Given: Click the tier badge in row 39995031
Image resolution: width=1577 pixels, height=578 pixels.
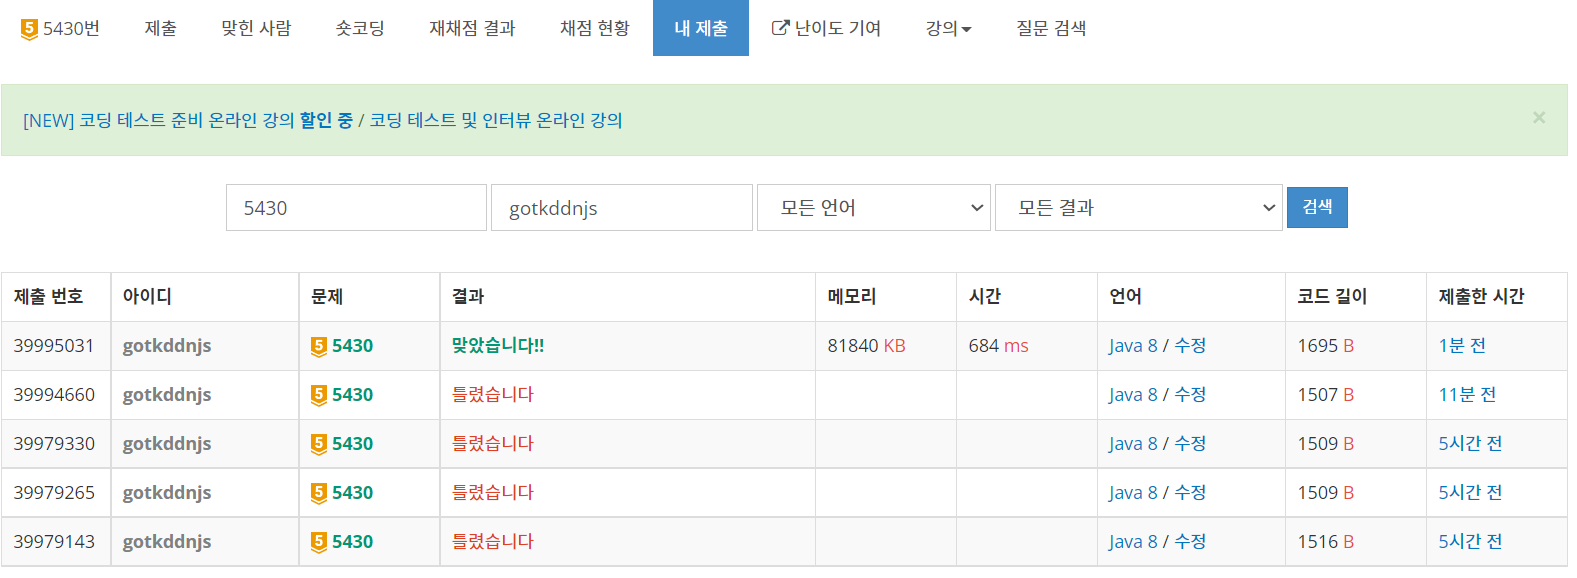Looking at the screenshot, I should [x=319, y=346].
